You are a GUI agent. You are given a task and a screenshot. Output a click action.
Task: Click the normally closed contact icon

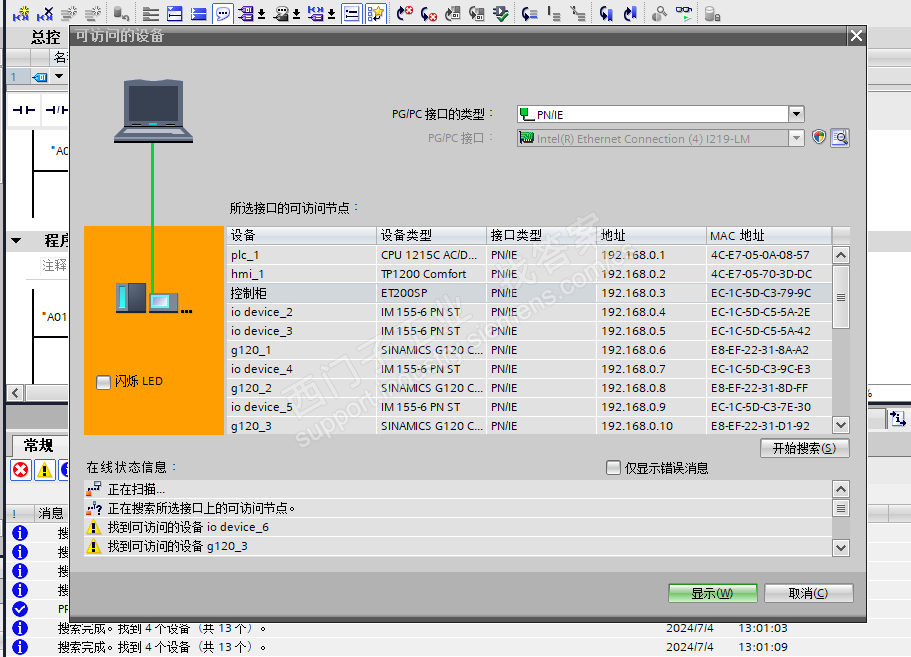[x=56, y=109]
